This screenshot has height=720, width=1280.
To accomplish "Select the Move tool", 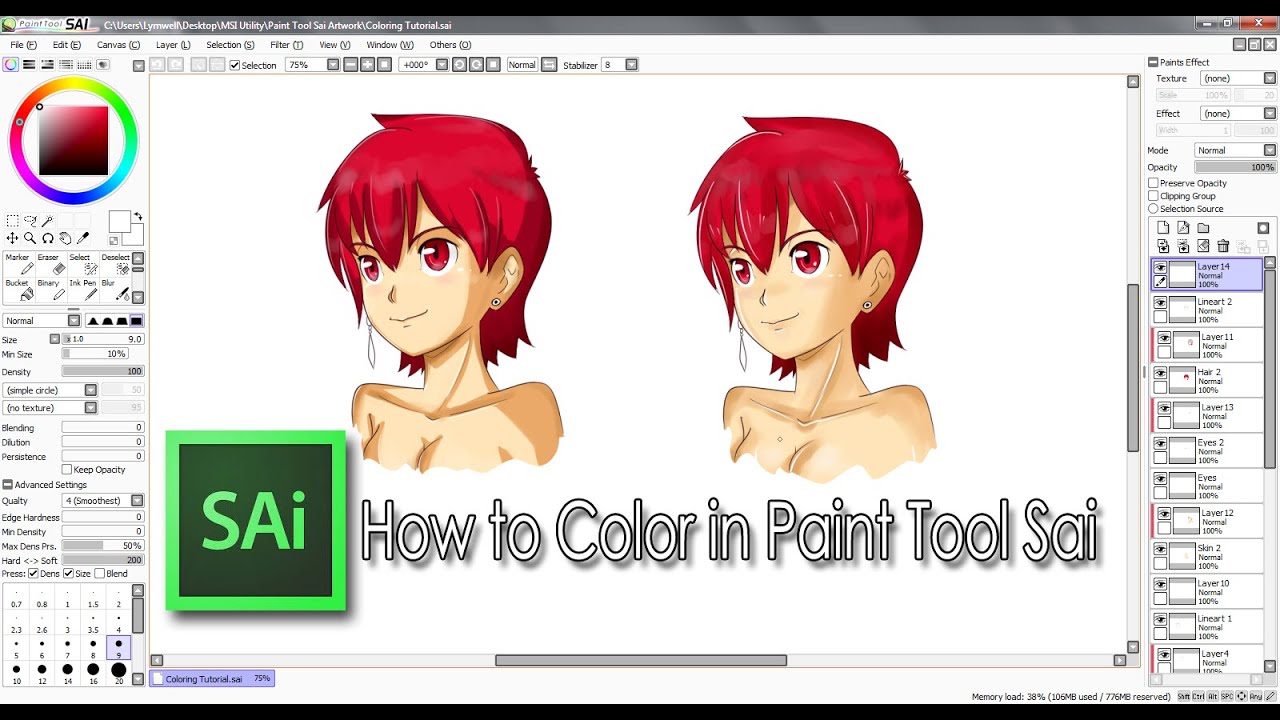I will click(x=13, y=238).
